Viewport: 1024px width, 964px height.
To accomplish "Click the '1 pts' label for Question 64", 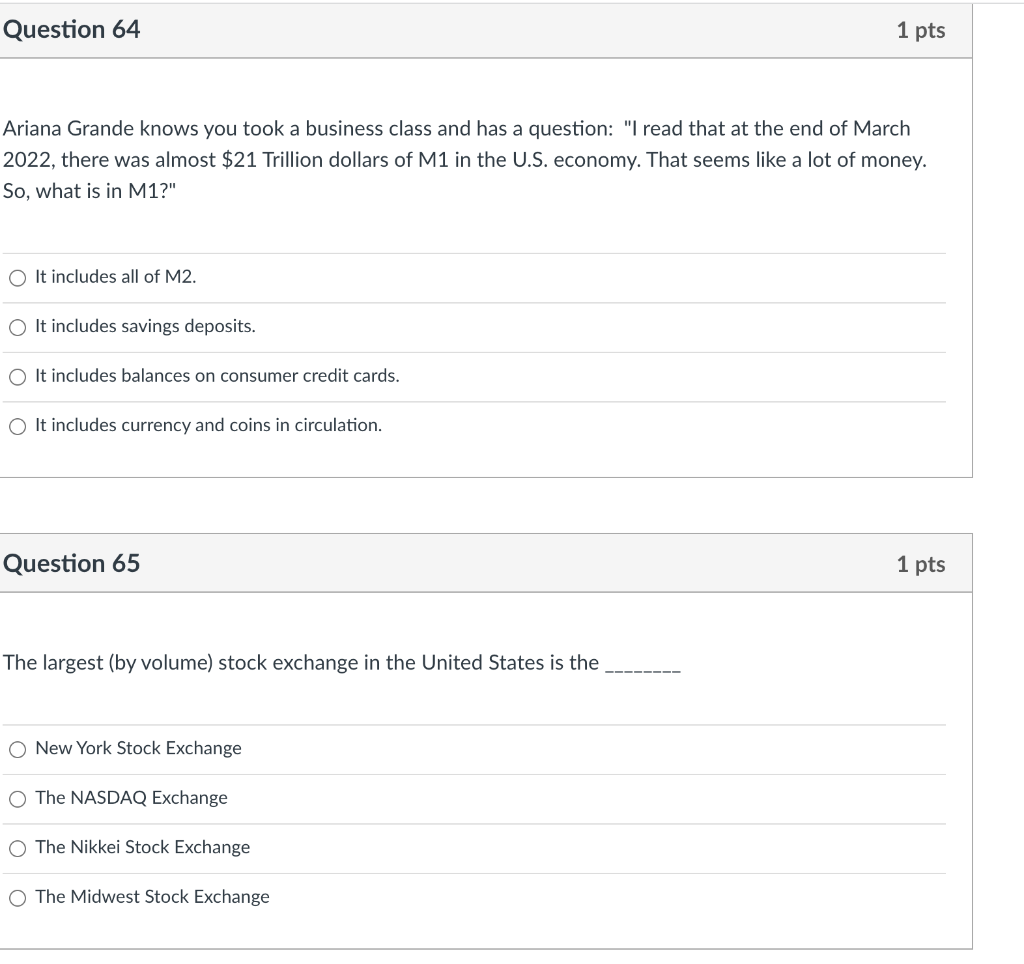I will (920, 31).
